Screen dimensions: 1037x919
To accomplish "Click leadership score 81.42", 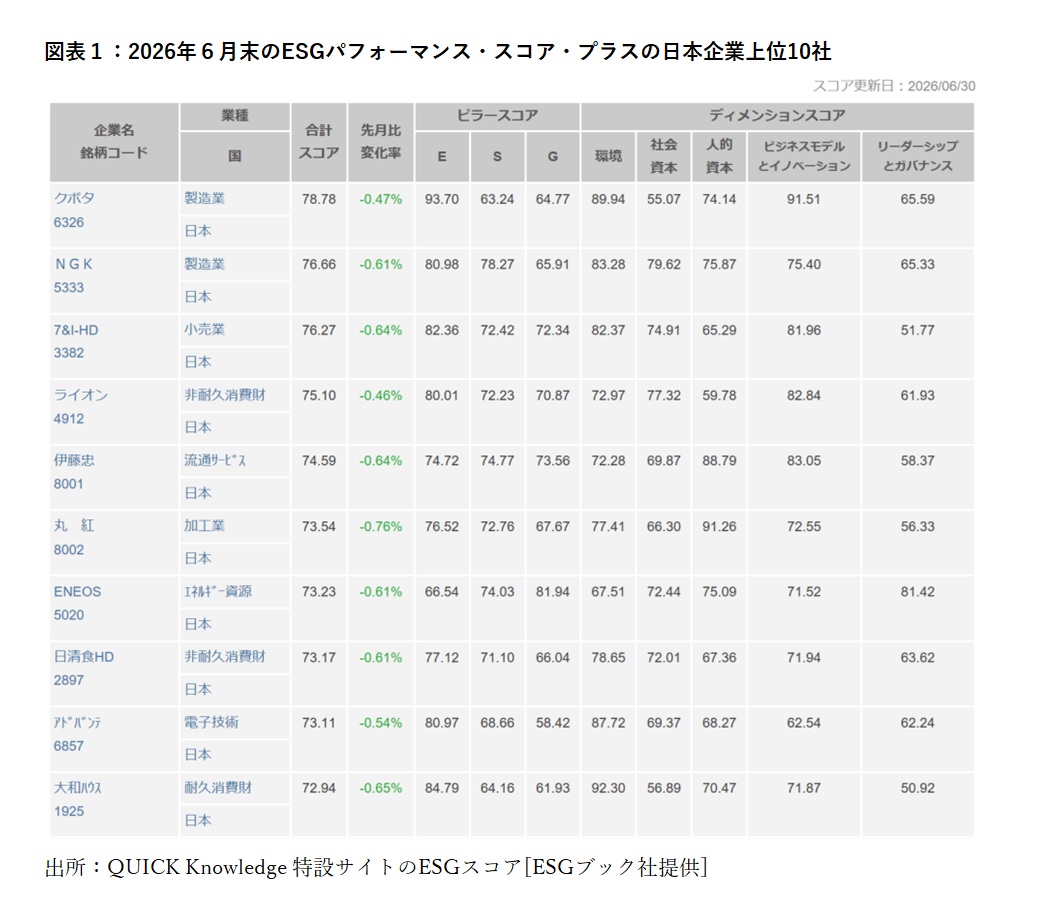I will point(918,592).
